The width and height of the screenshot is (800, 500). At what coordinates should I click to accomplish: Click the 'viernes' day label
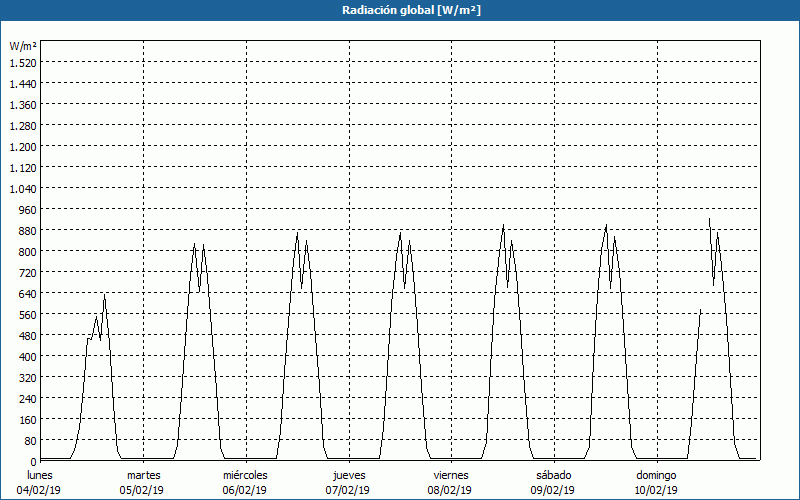[x=451, y=475]
